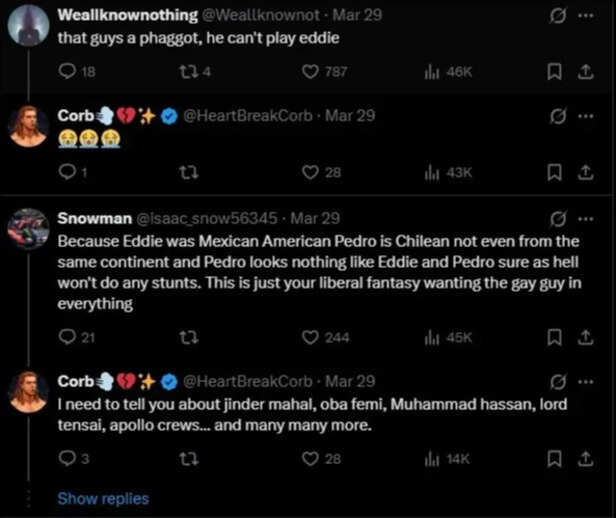Viewport: 616px width, 518px height.
Task: Show replies under Corb's tweet
Action: [103, 498]
